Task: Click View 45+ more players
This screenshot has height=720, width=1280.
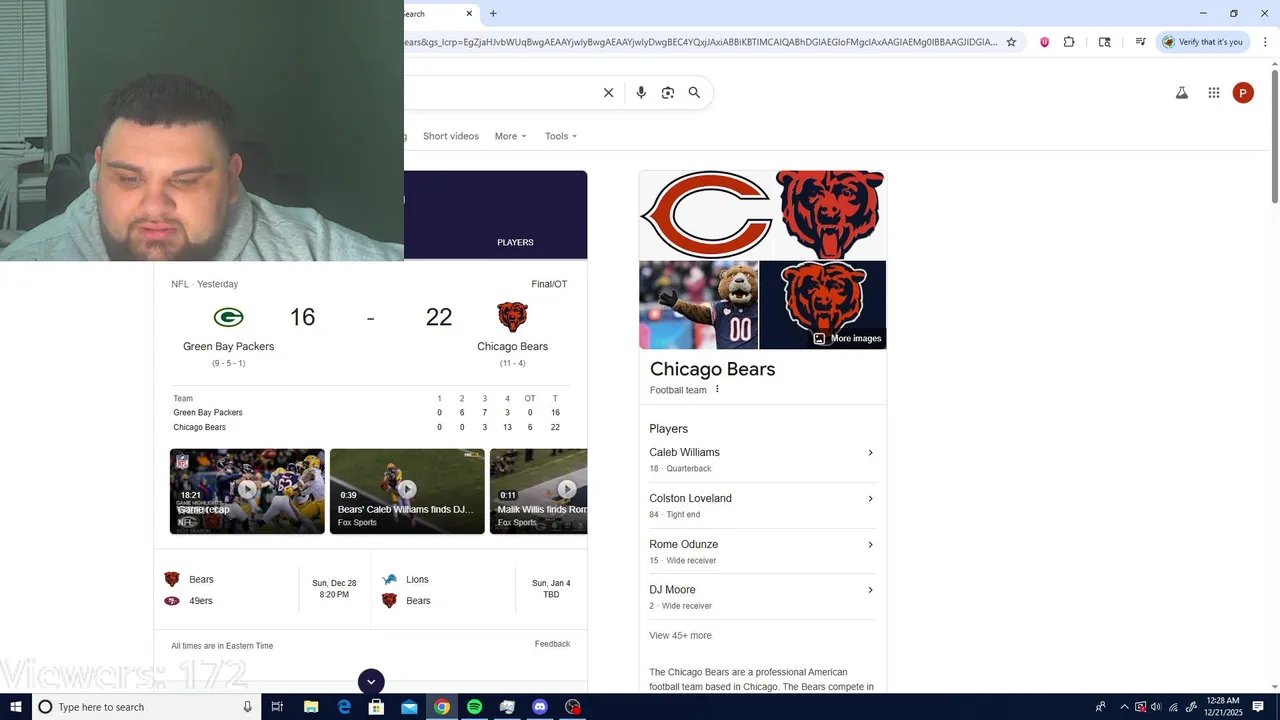Action: coord(680,635)
